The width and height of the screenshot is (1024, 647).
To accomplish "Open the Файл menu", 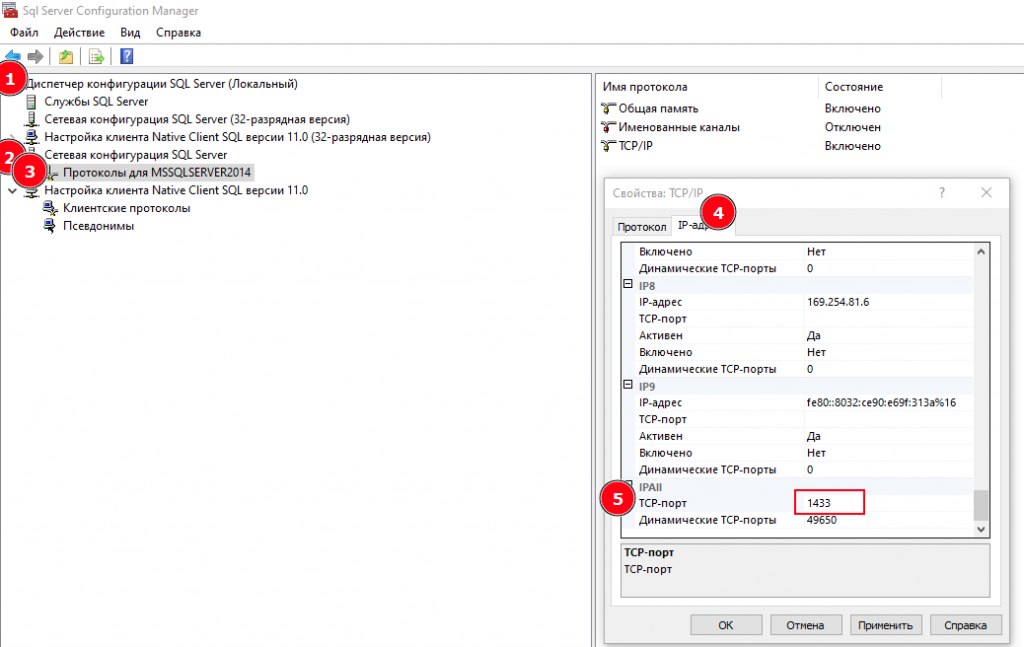I will coord(24,33).
